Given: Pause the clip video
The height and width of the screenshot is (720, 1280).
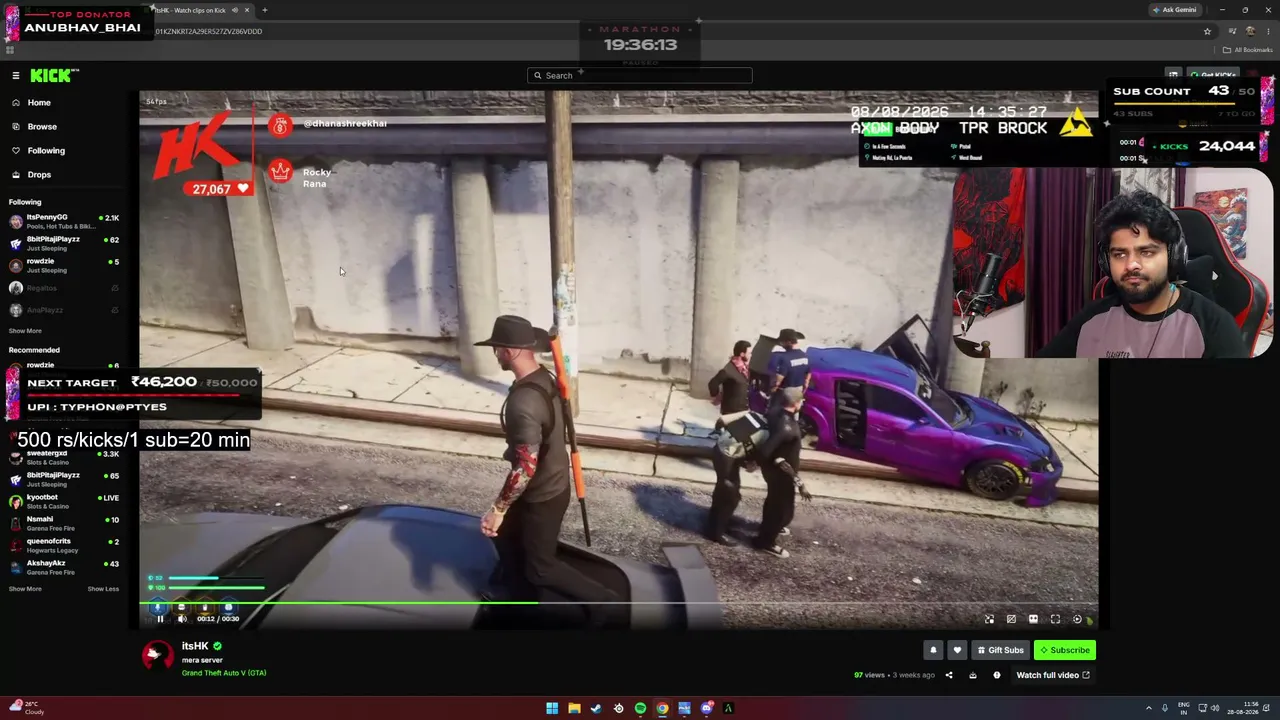Looking at the screenshot, I should pos(160,619).
